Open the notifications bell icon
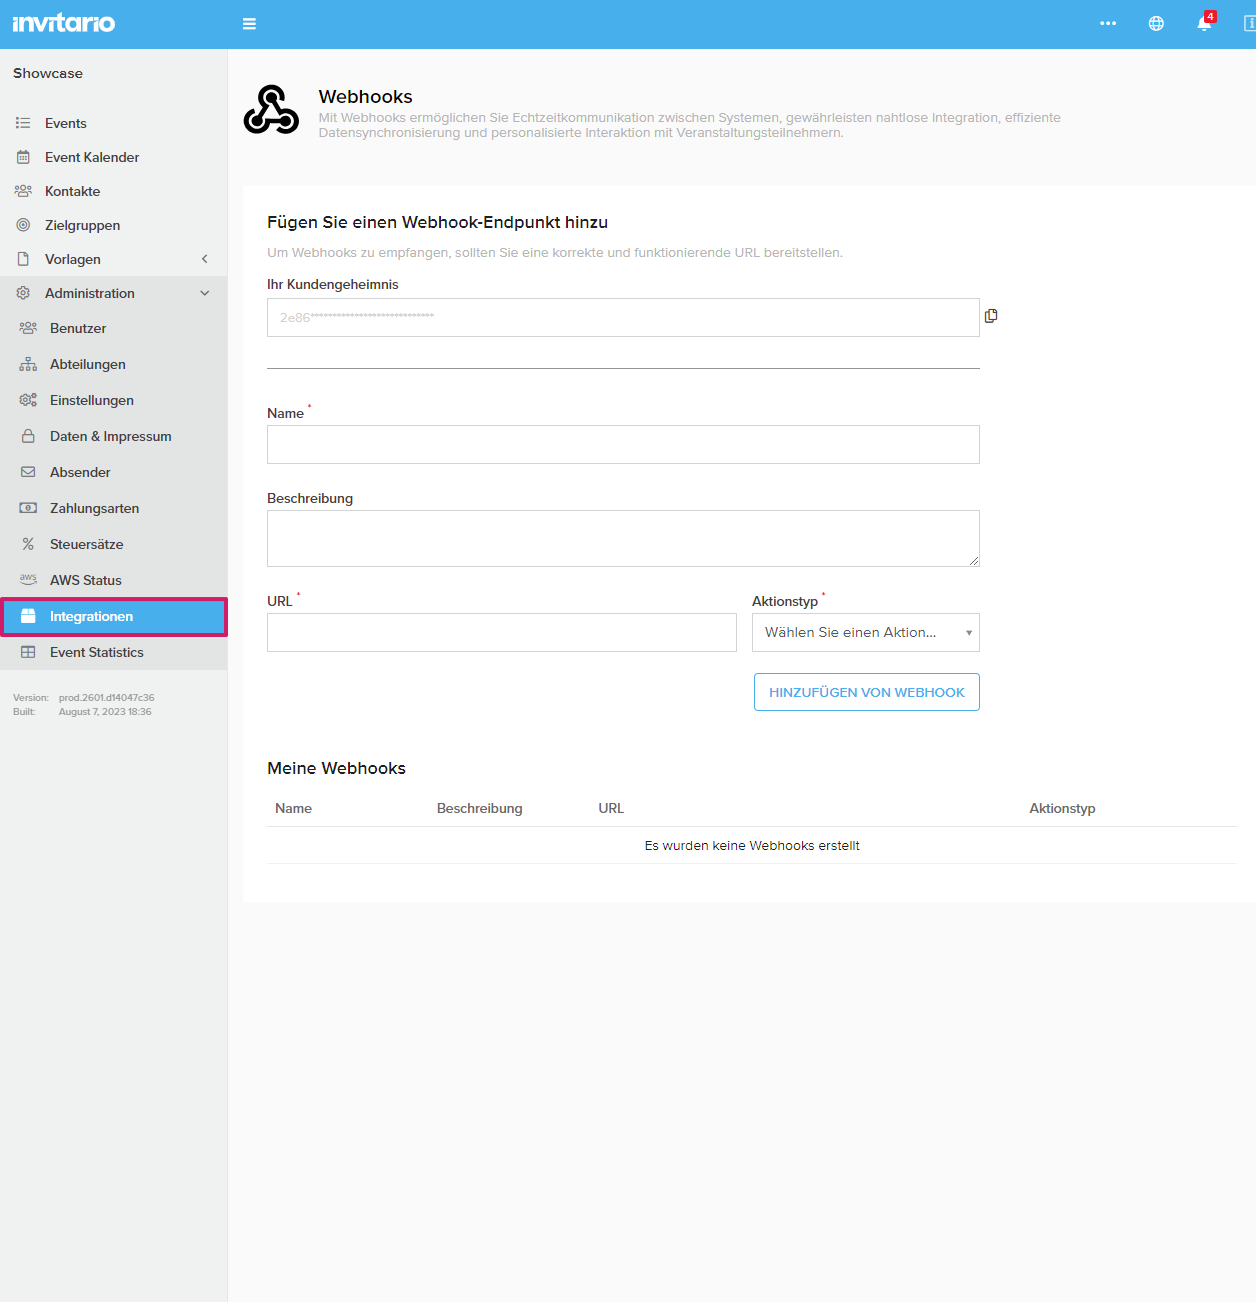1256x1302 pixels. (1204, 24)
